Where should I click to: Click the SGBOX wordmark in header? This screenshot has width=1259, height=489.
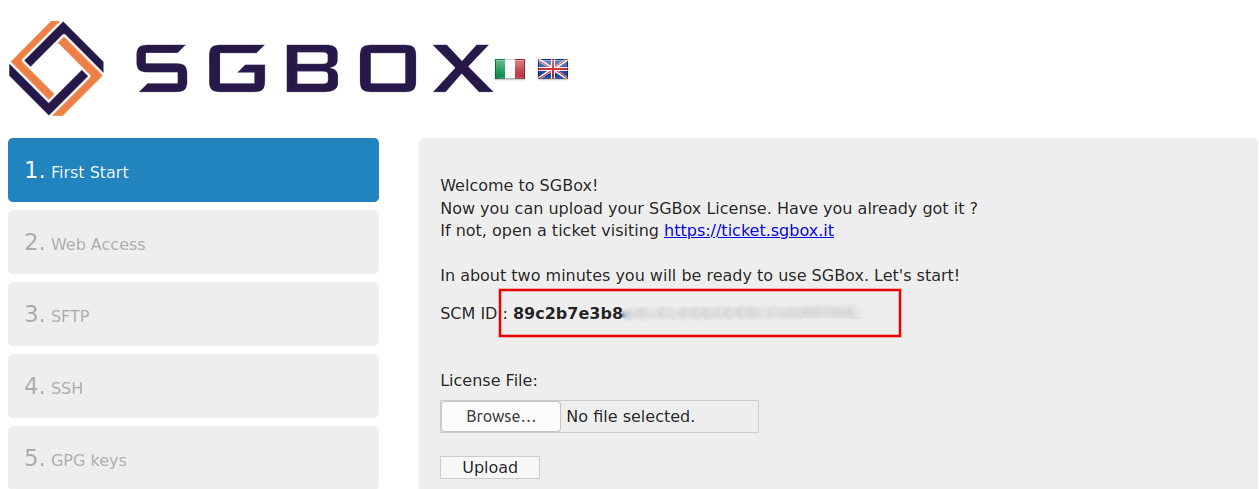pos(313,69)
